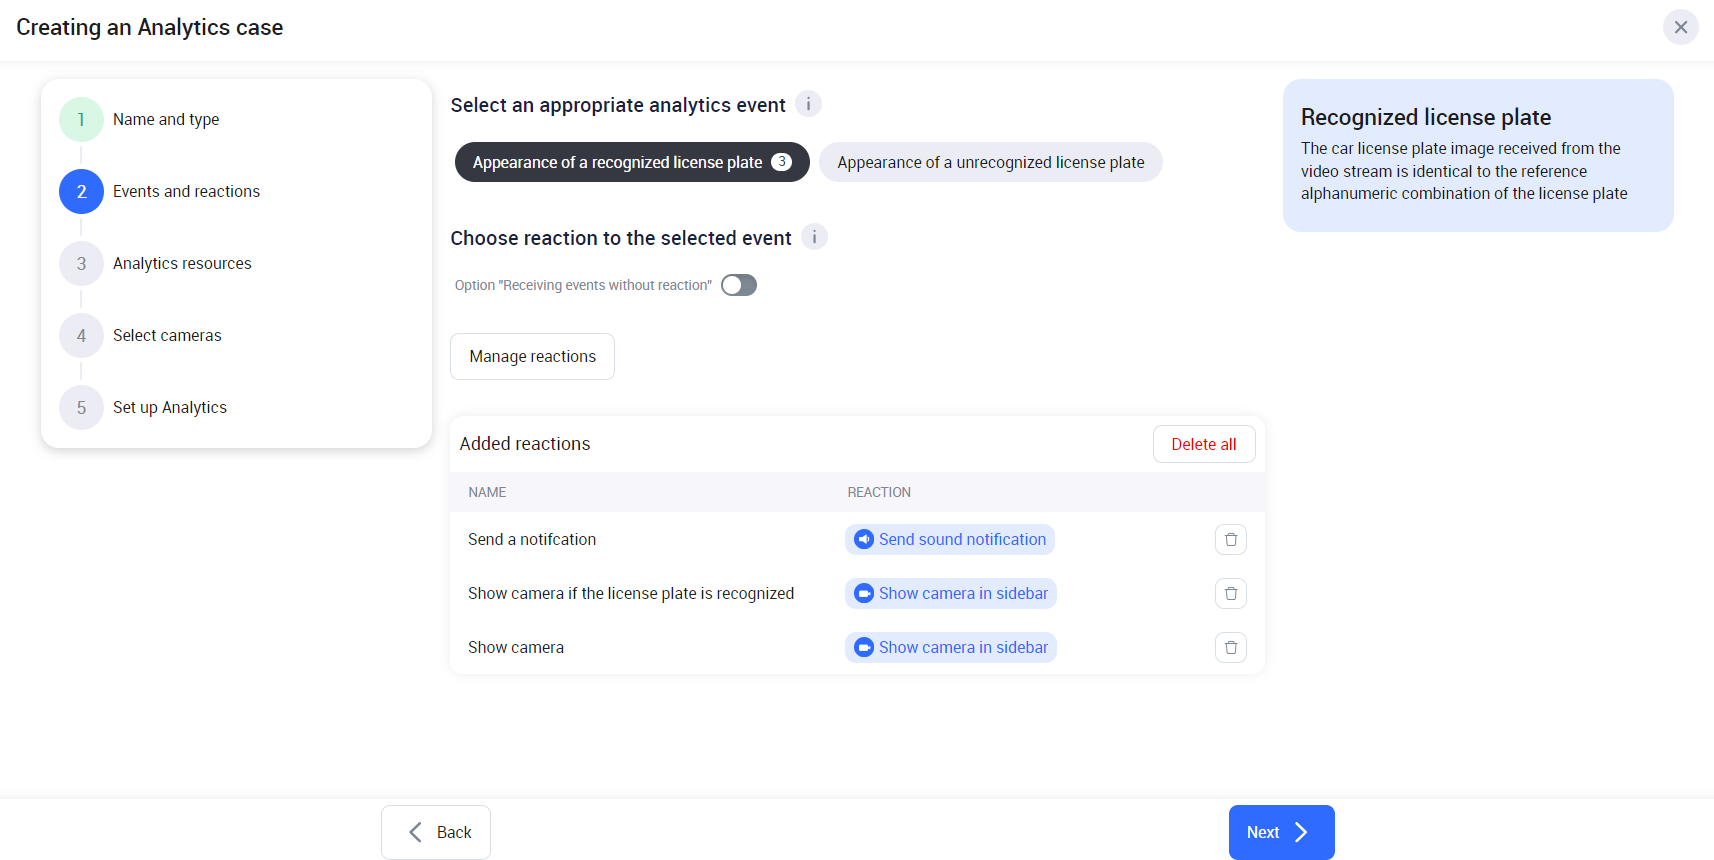Image resolution: width=1714 pixels, height=860 pixels.
Task: Proceed with the Next button
Action: click(x=1281, y=832)
